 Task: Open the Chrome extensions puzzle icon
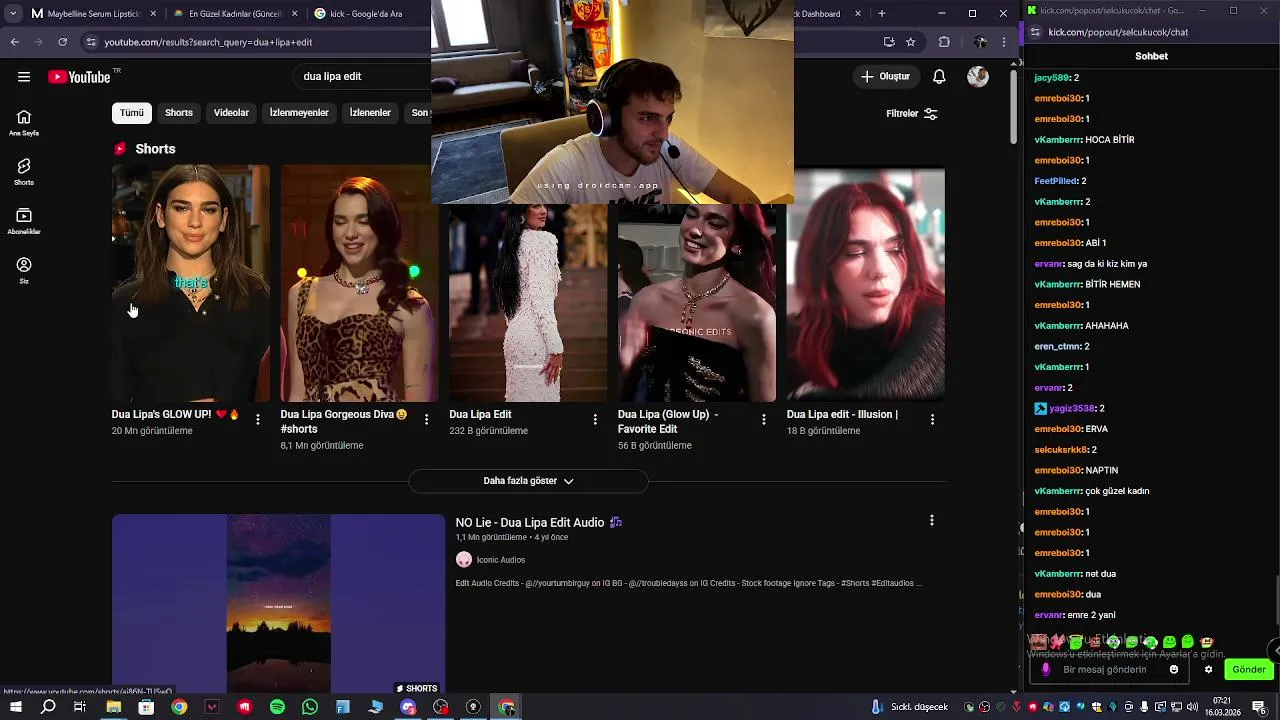(944, 42)
